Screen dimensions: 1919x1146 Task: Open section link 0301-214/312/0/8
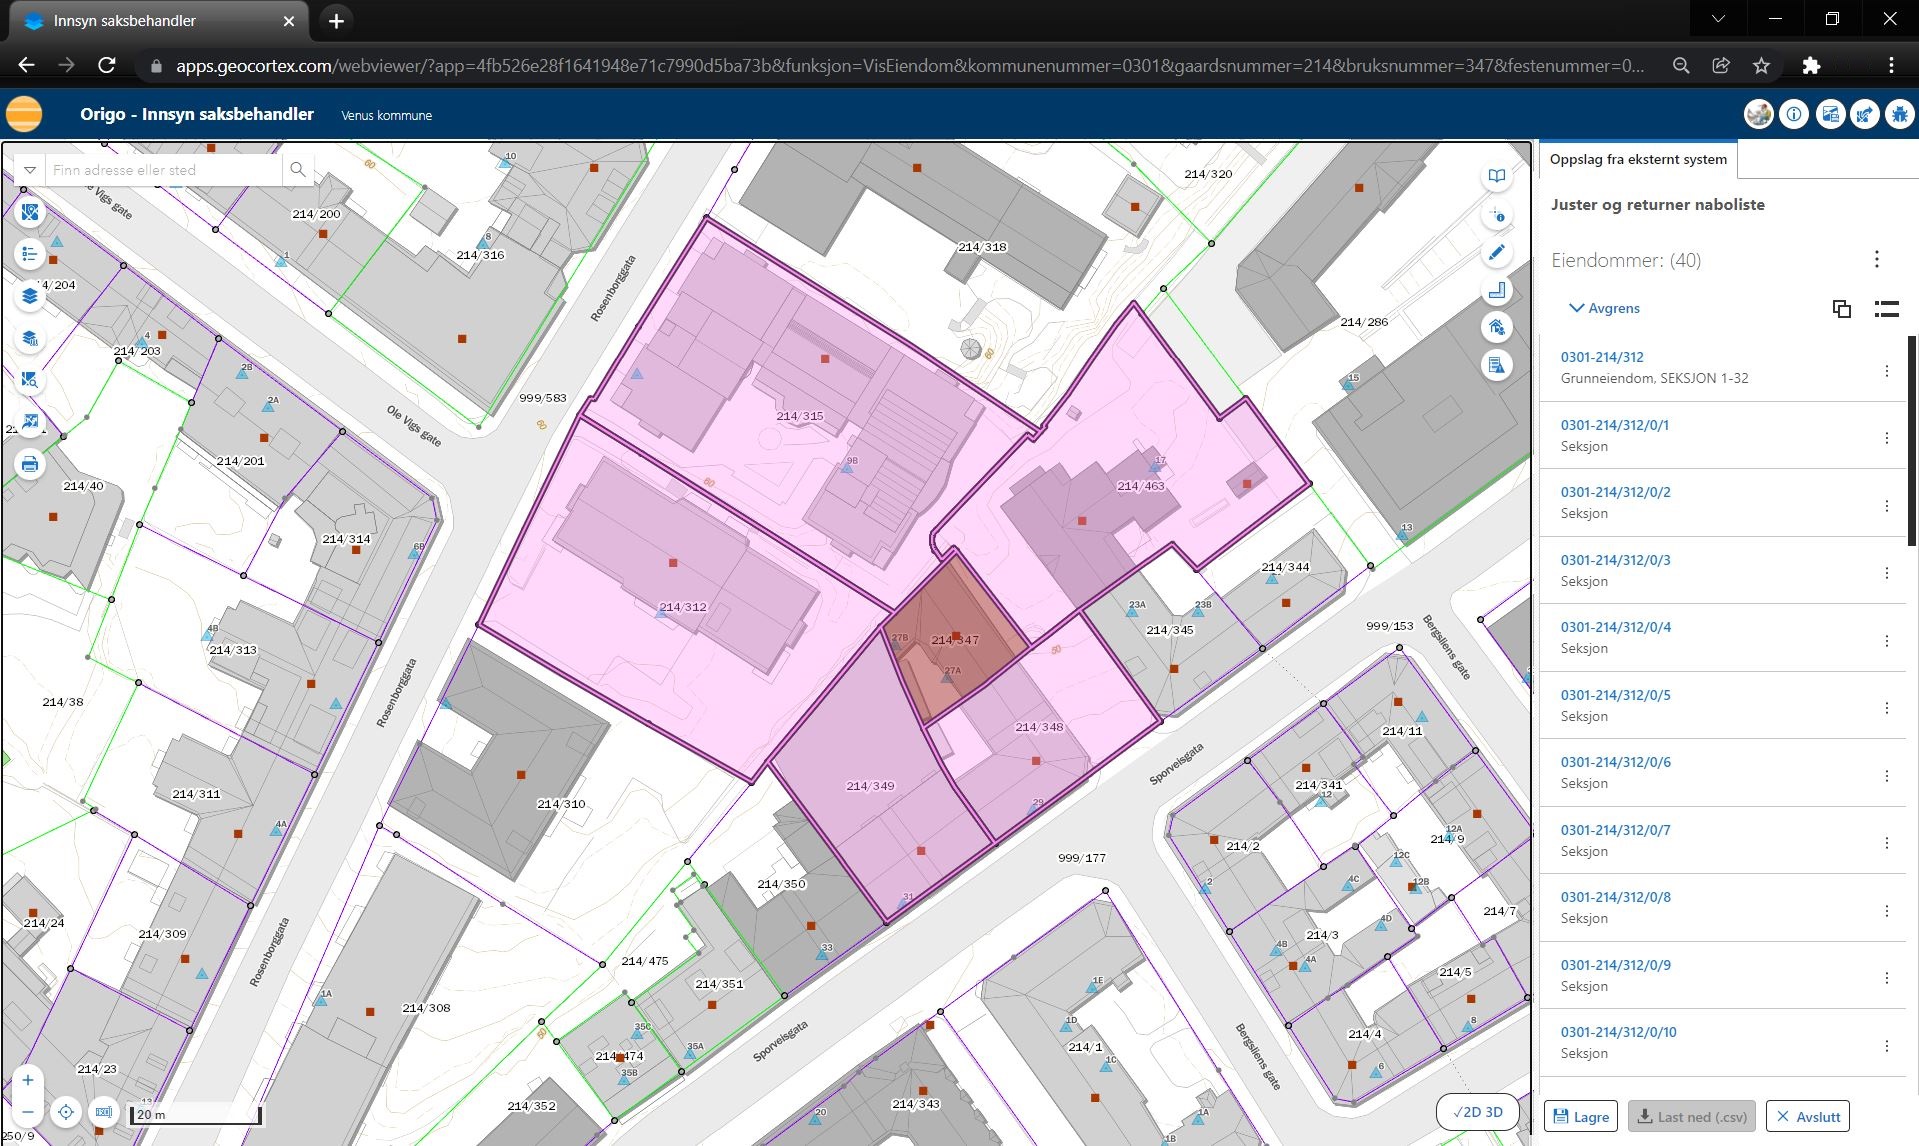coord(1615,897)
